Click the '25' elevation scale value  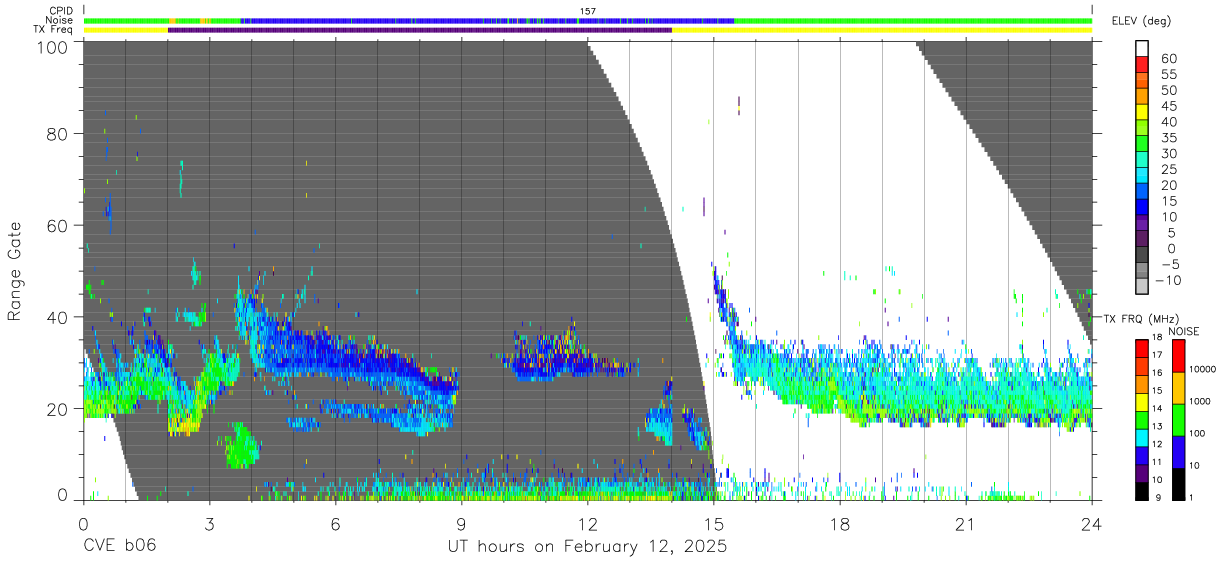[1171, 170]
